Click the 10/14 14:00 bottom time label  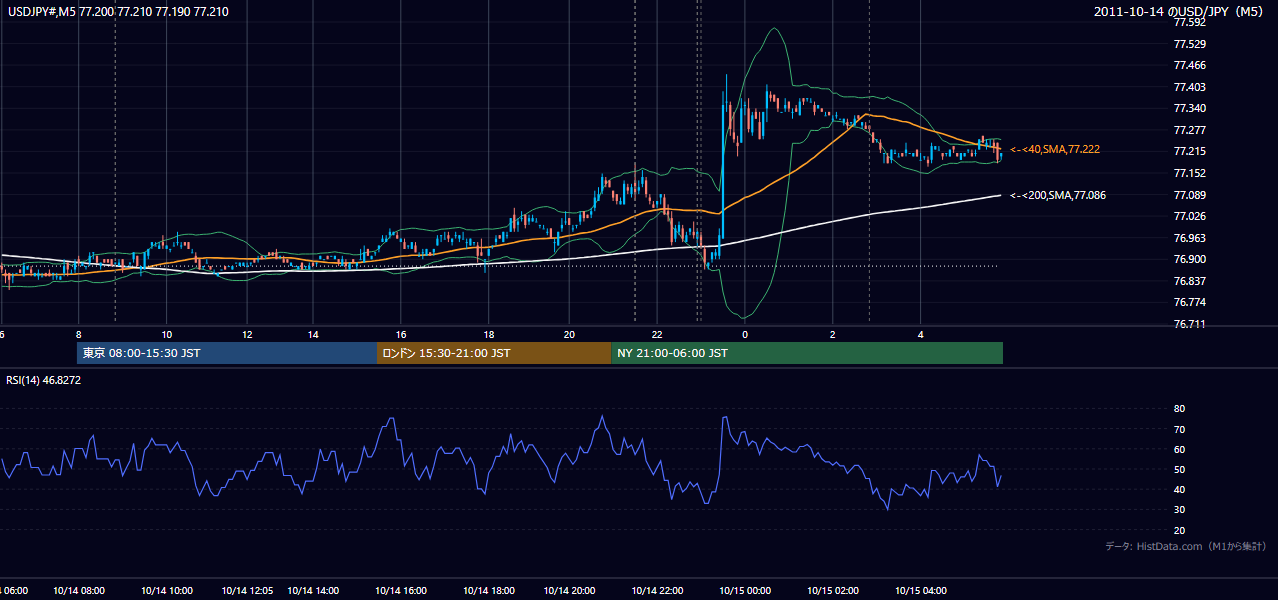[314, 591]
